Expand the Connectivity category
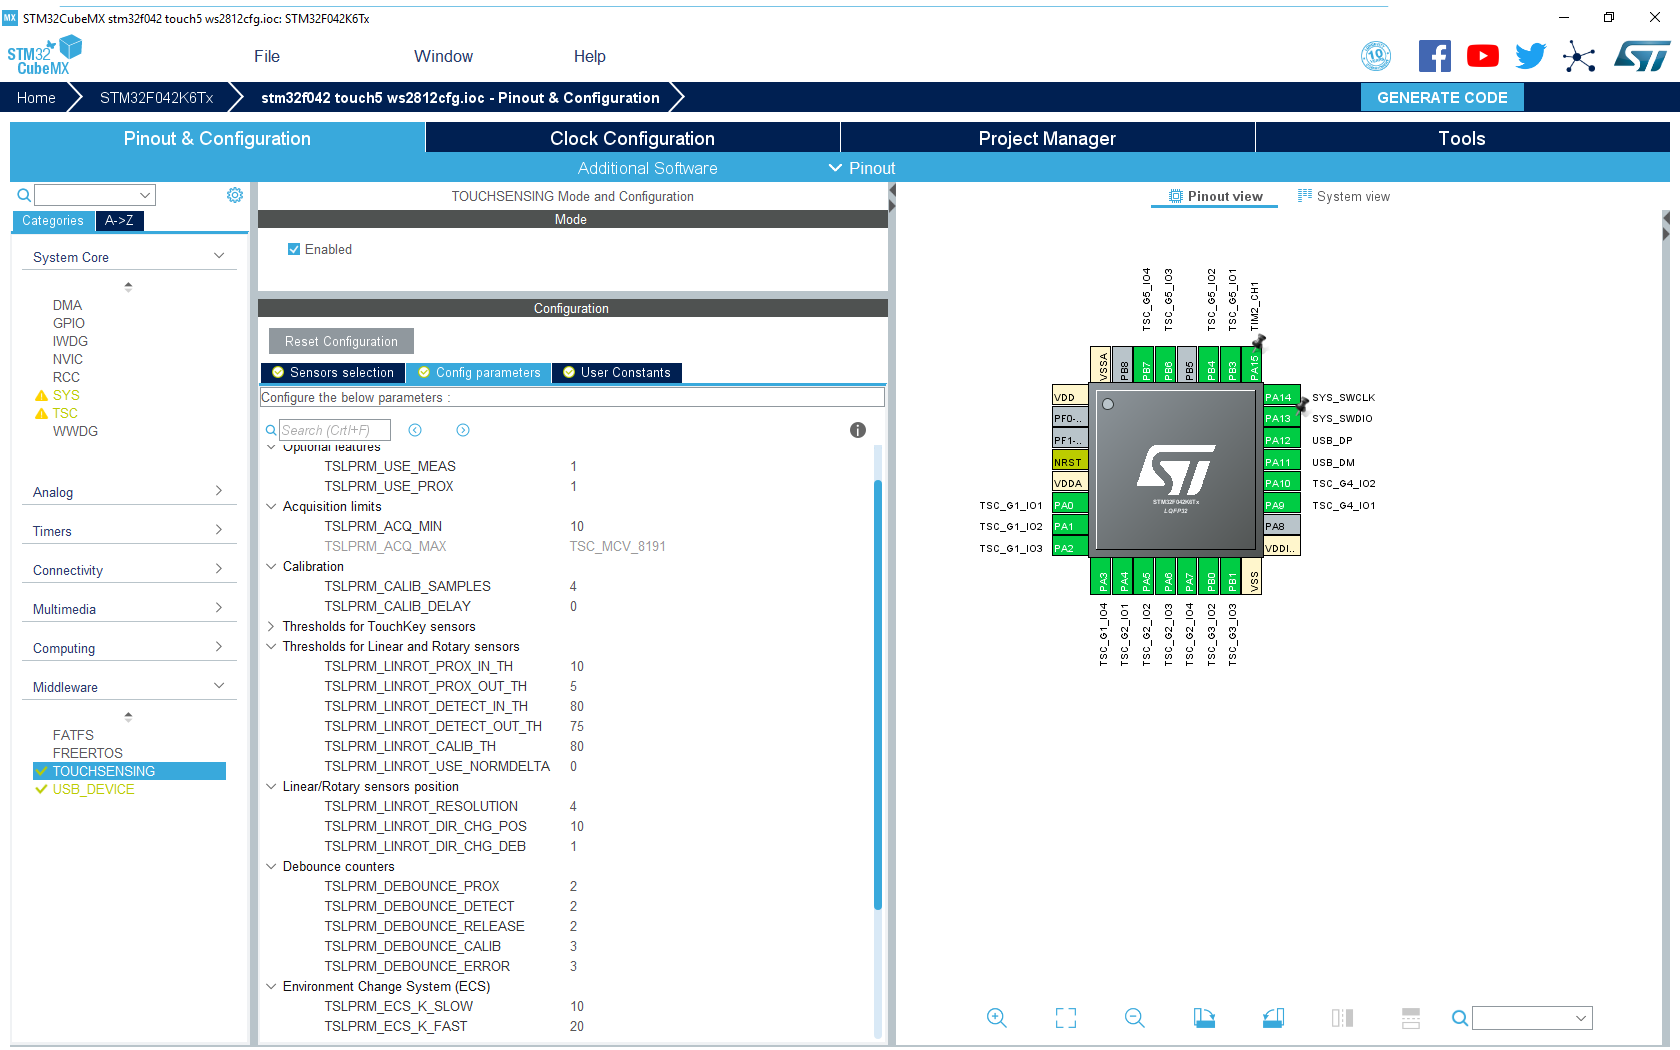 point(219,569)
